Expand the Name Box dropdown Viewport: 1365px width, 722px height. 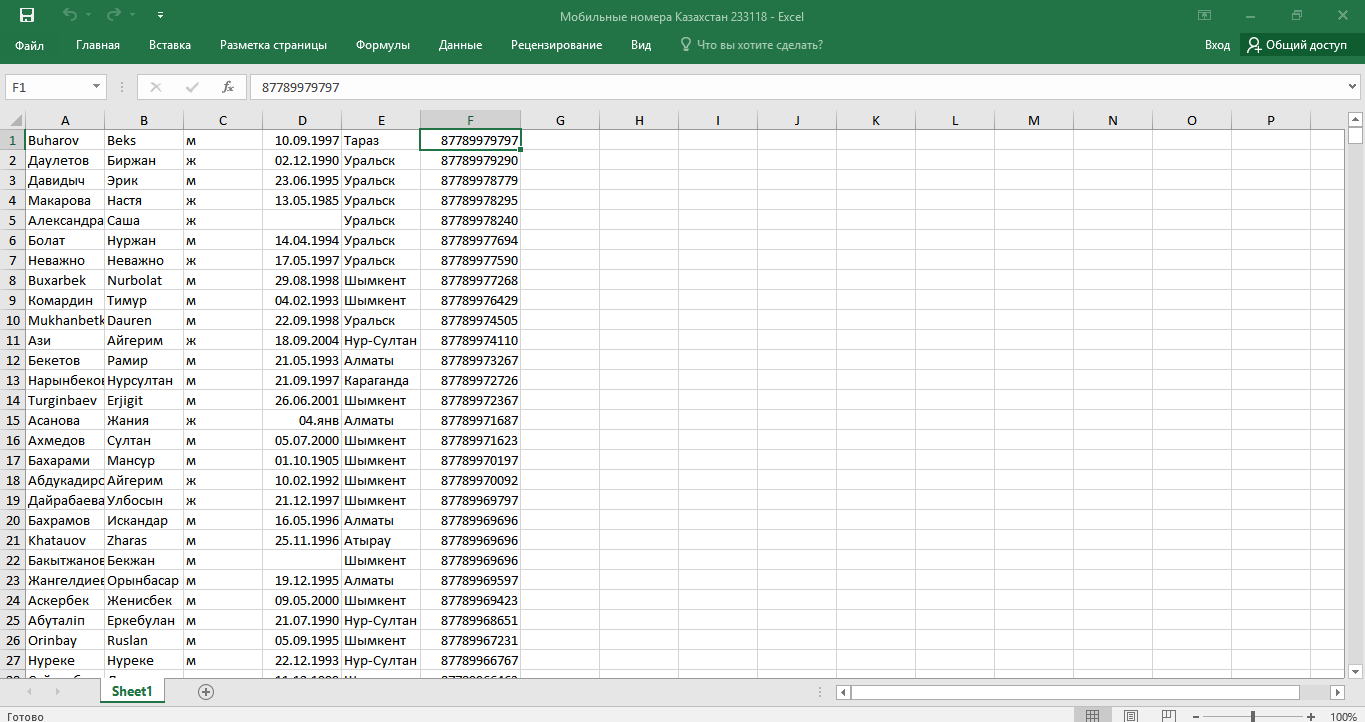[x=97, y=87]
